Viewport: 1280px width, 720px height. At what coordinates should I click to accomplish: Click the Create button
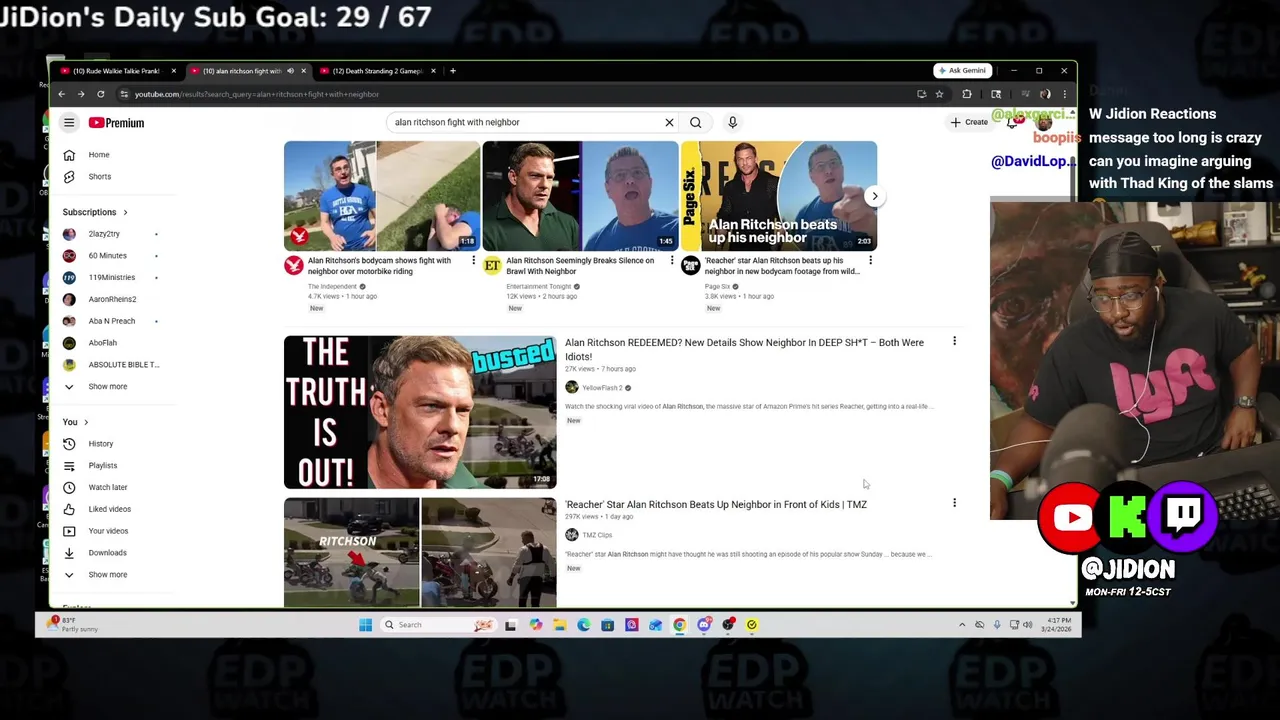[x=969, y=122]
